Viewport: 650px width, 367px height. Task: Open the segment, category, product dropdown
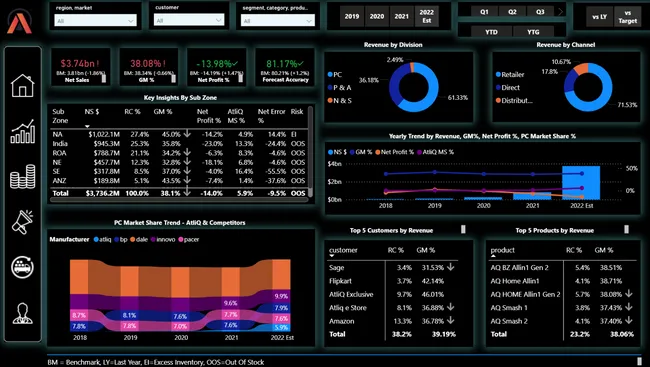point(278,20)
